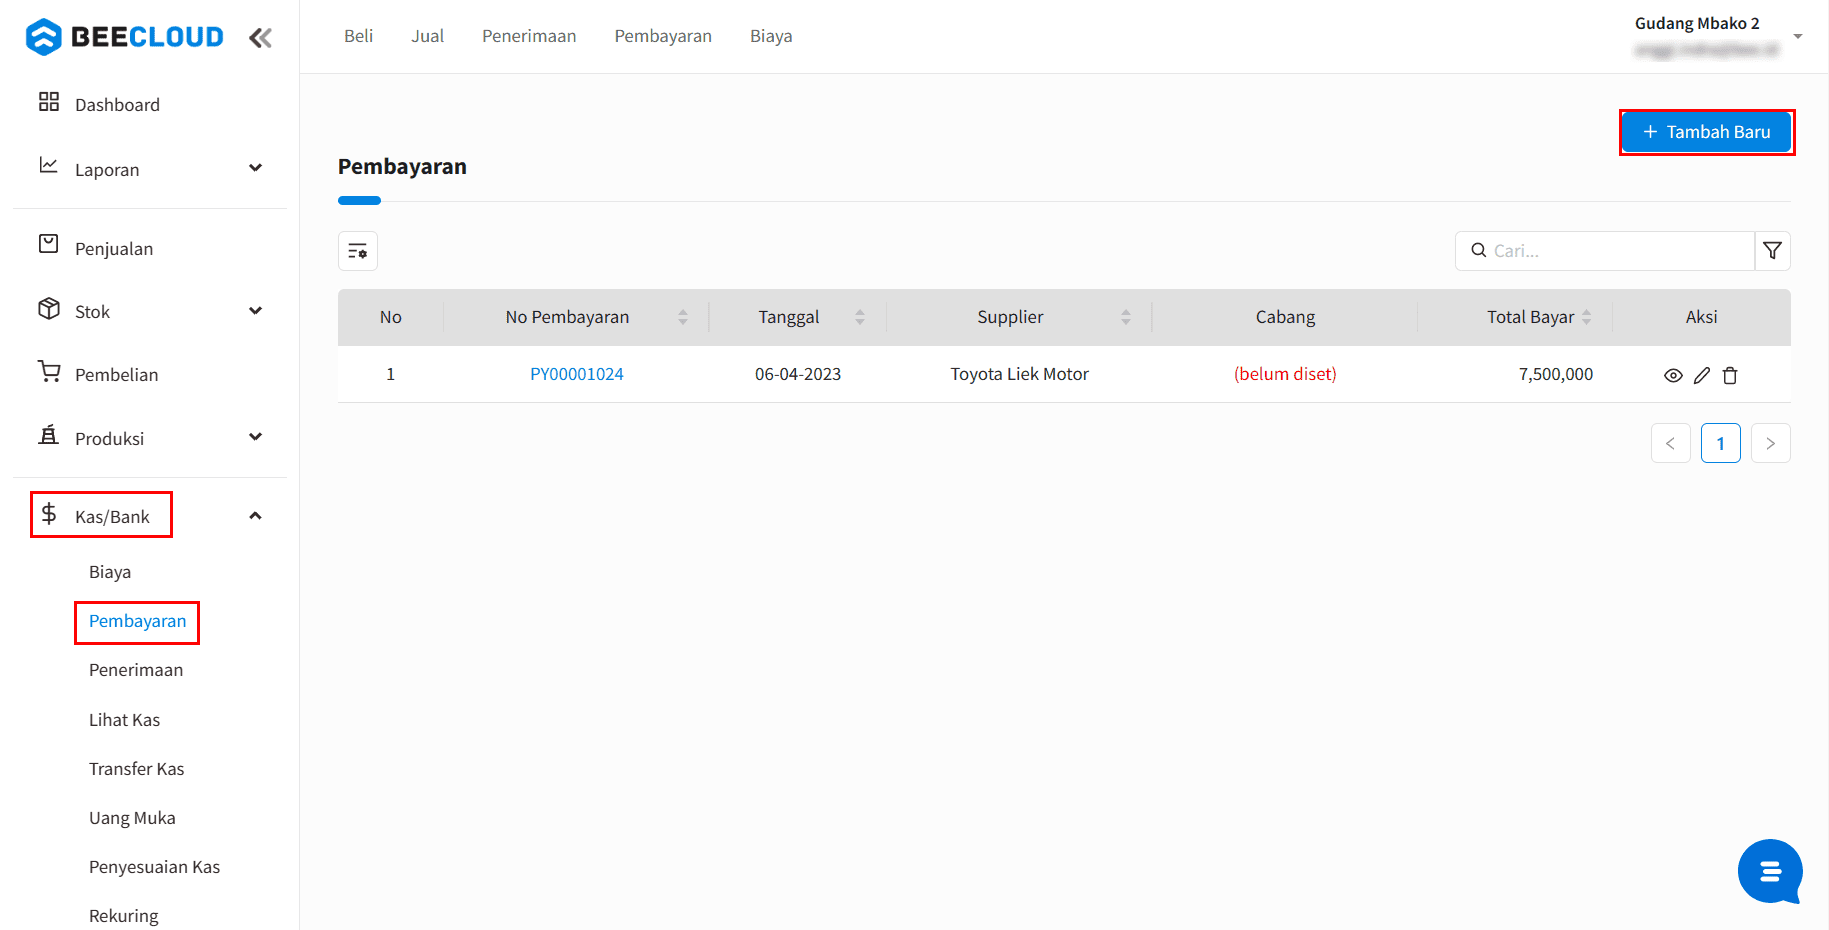Go to next page arrow
This screenshot has width=1829, height=930.
(x=1770, y=443)
